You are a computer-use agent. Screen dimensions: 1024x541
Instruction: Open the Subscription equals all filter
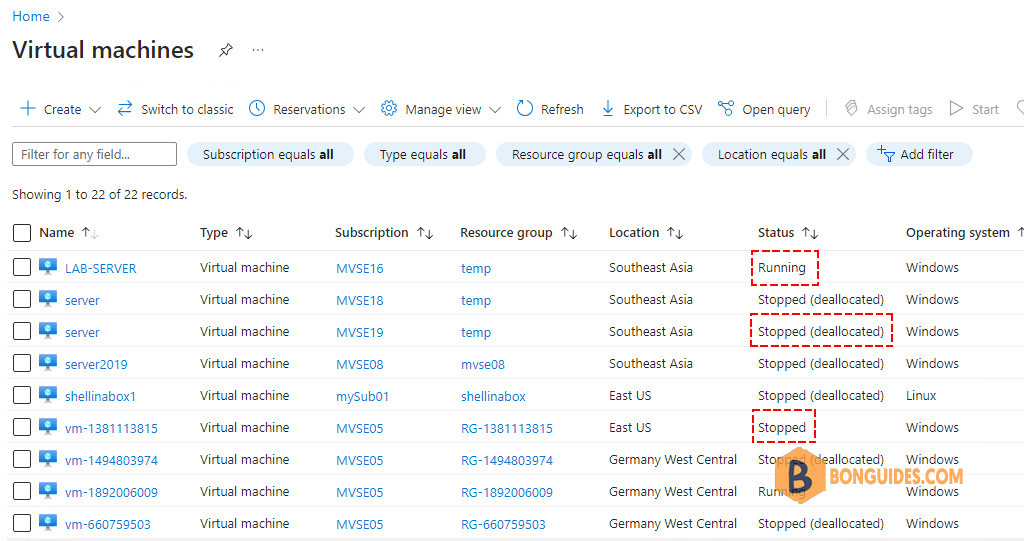pos(270,154)
